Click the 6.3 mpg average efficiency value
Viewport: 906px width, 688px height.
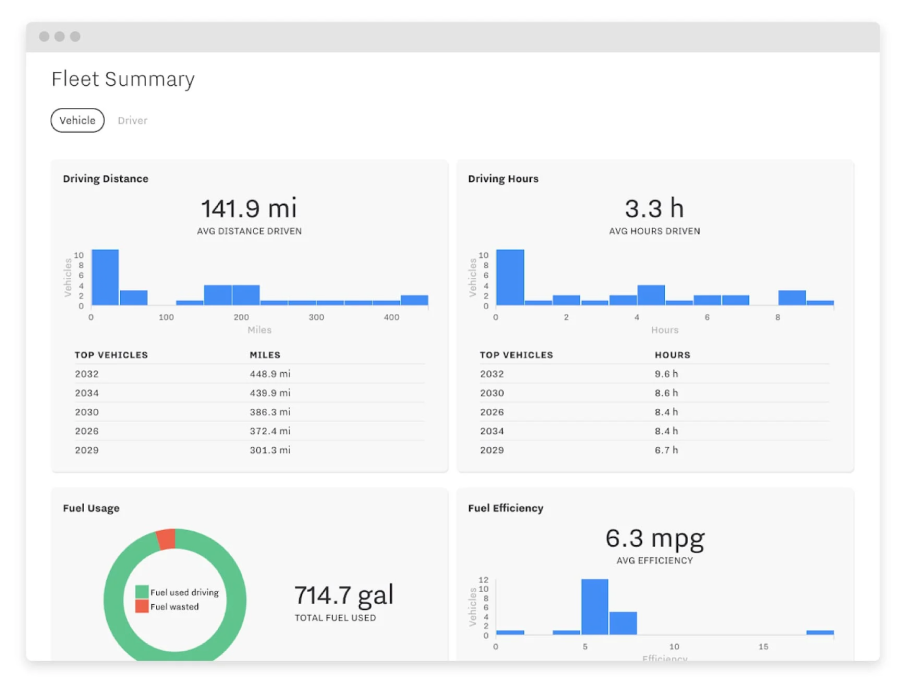tap(654, 538)
